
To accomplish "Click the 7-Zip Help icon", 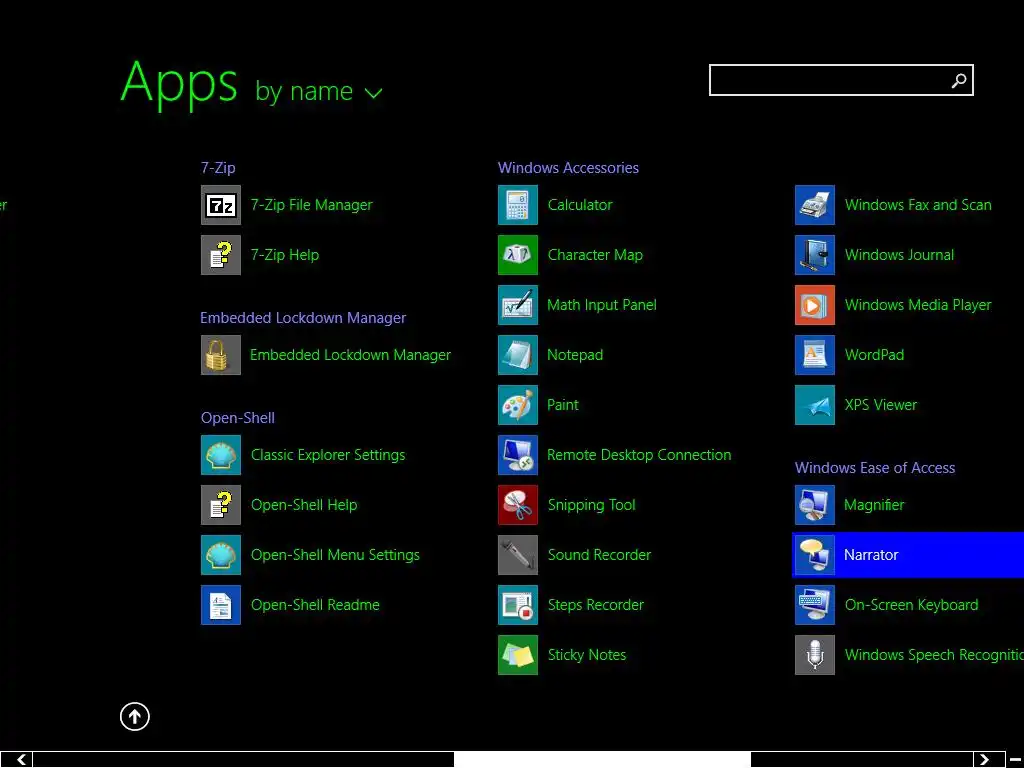I will (221, 255).
